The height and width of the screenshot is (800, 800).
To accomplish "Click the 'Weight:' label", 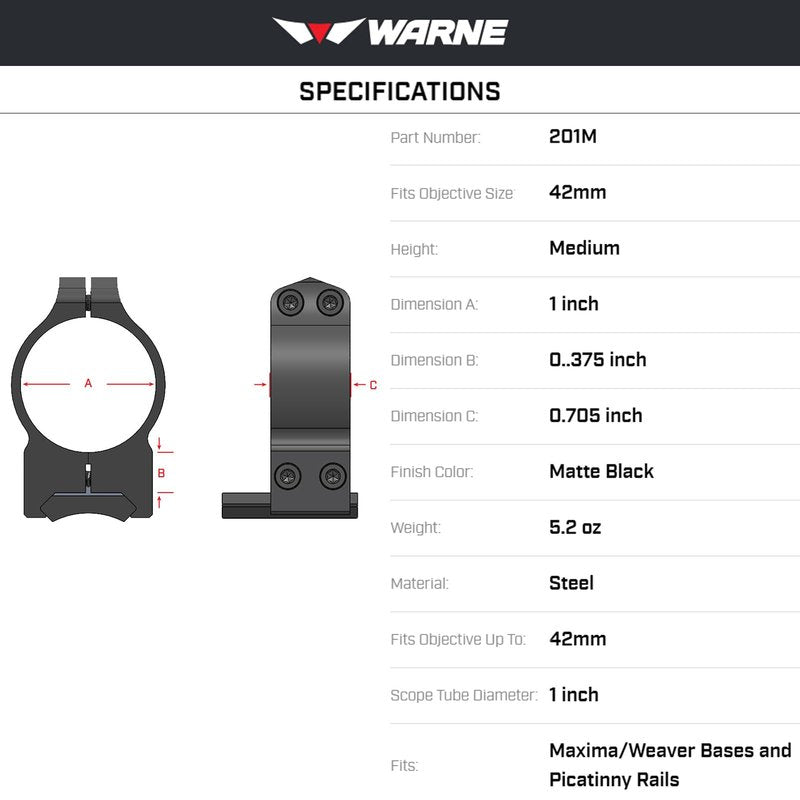I will point(415,528).
